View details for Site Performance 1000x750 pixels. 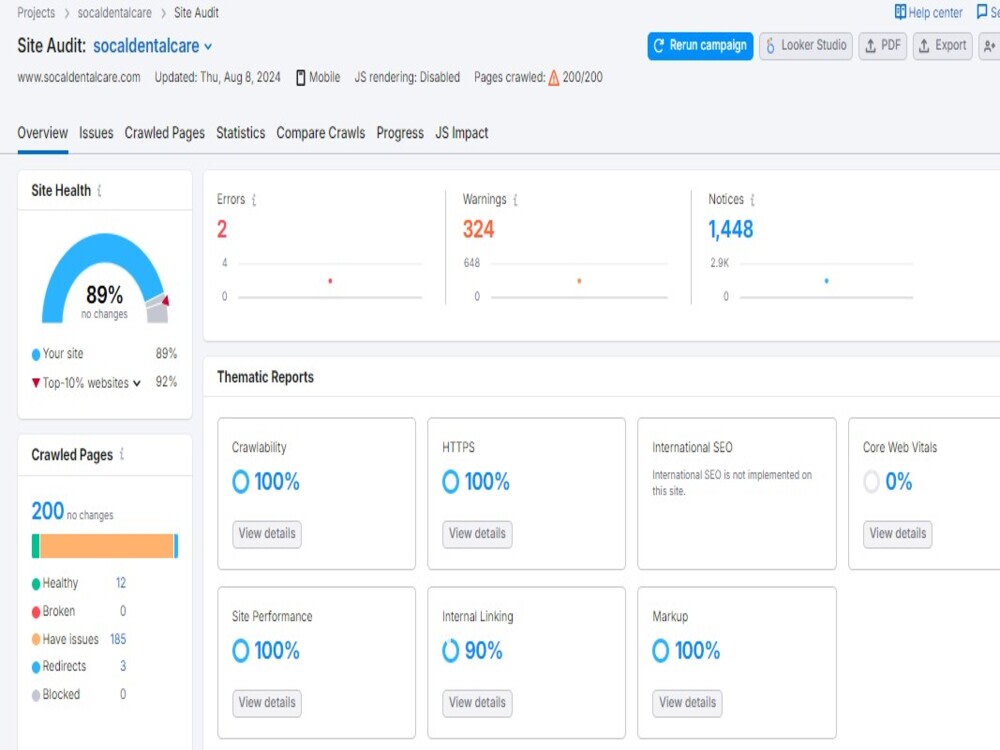coord(267,703)
